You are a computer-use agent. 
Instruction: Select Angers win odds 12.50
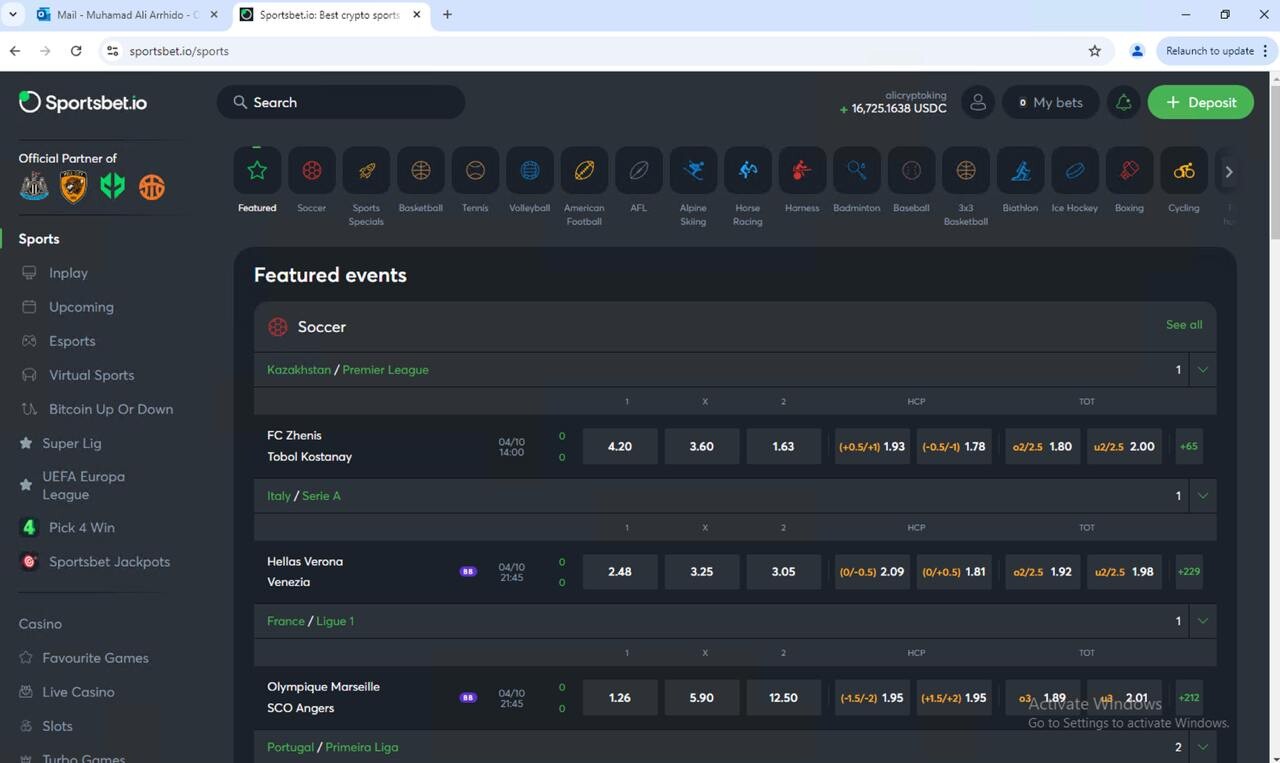pos(783,698)
